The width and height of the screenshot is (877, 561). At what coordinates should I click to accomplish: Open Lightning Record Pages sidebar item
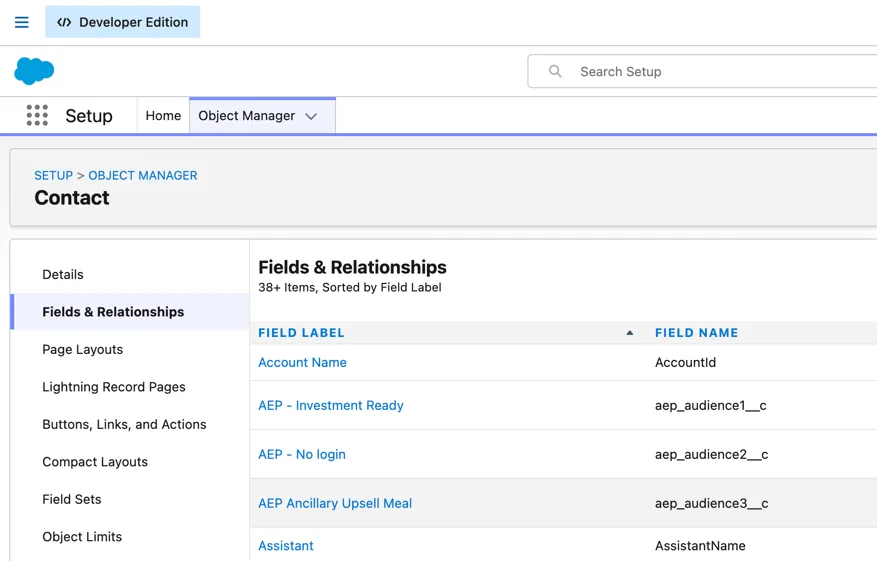click(114, 387)
